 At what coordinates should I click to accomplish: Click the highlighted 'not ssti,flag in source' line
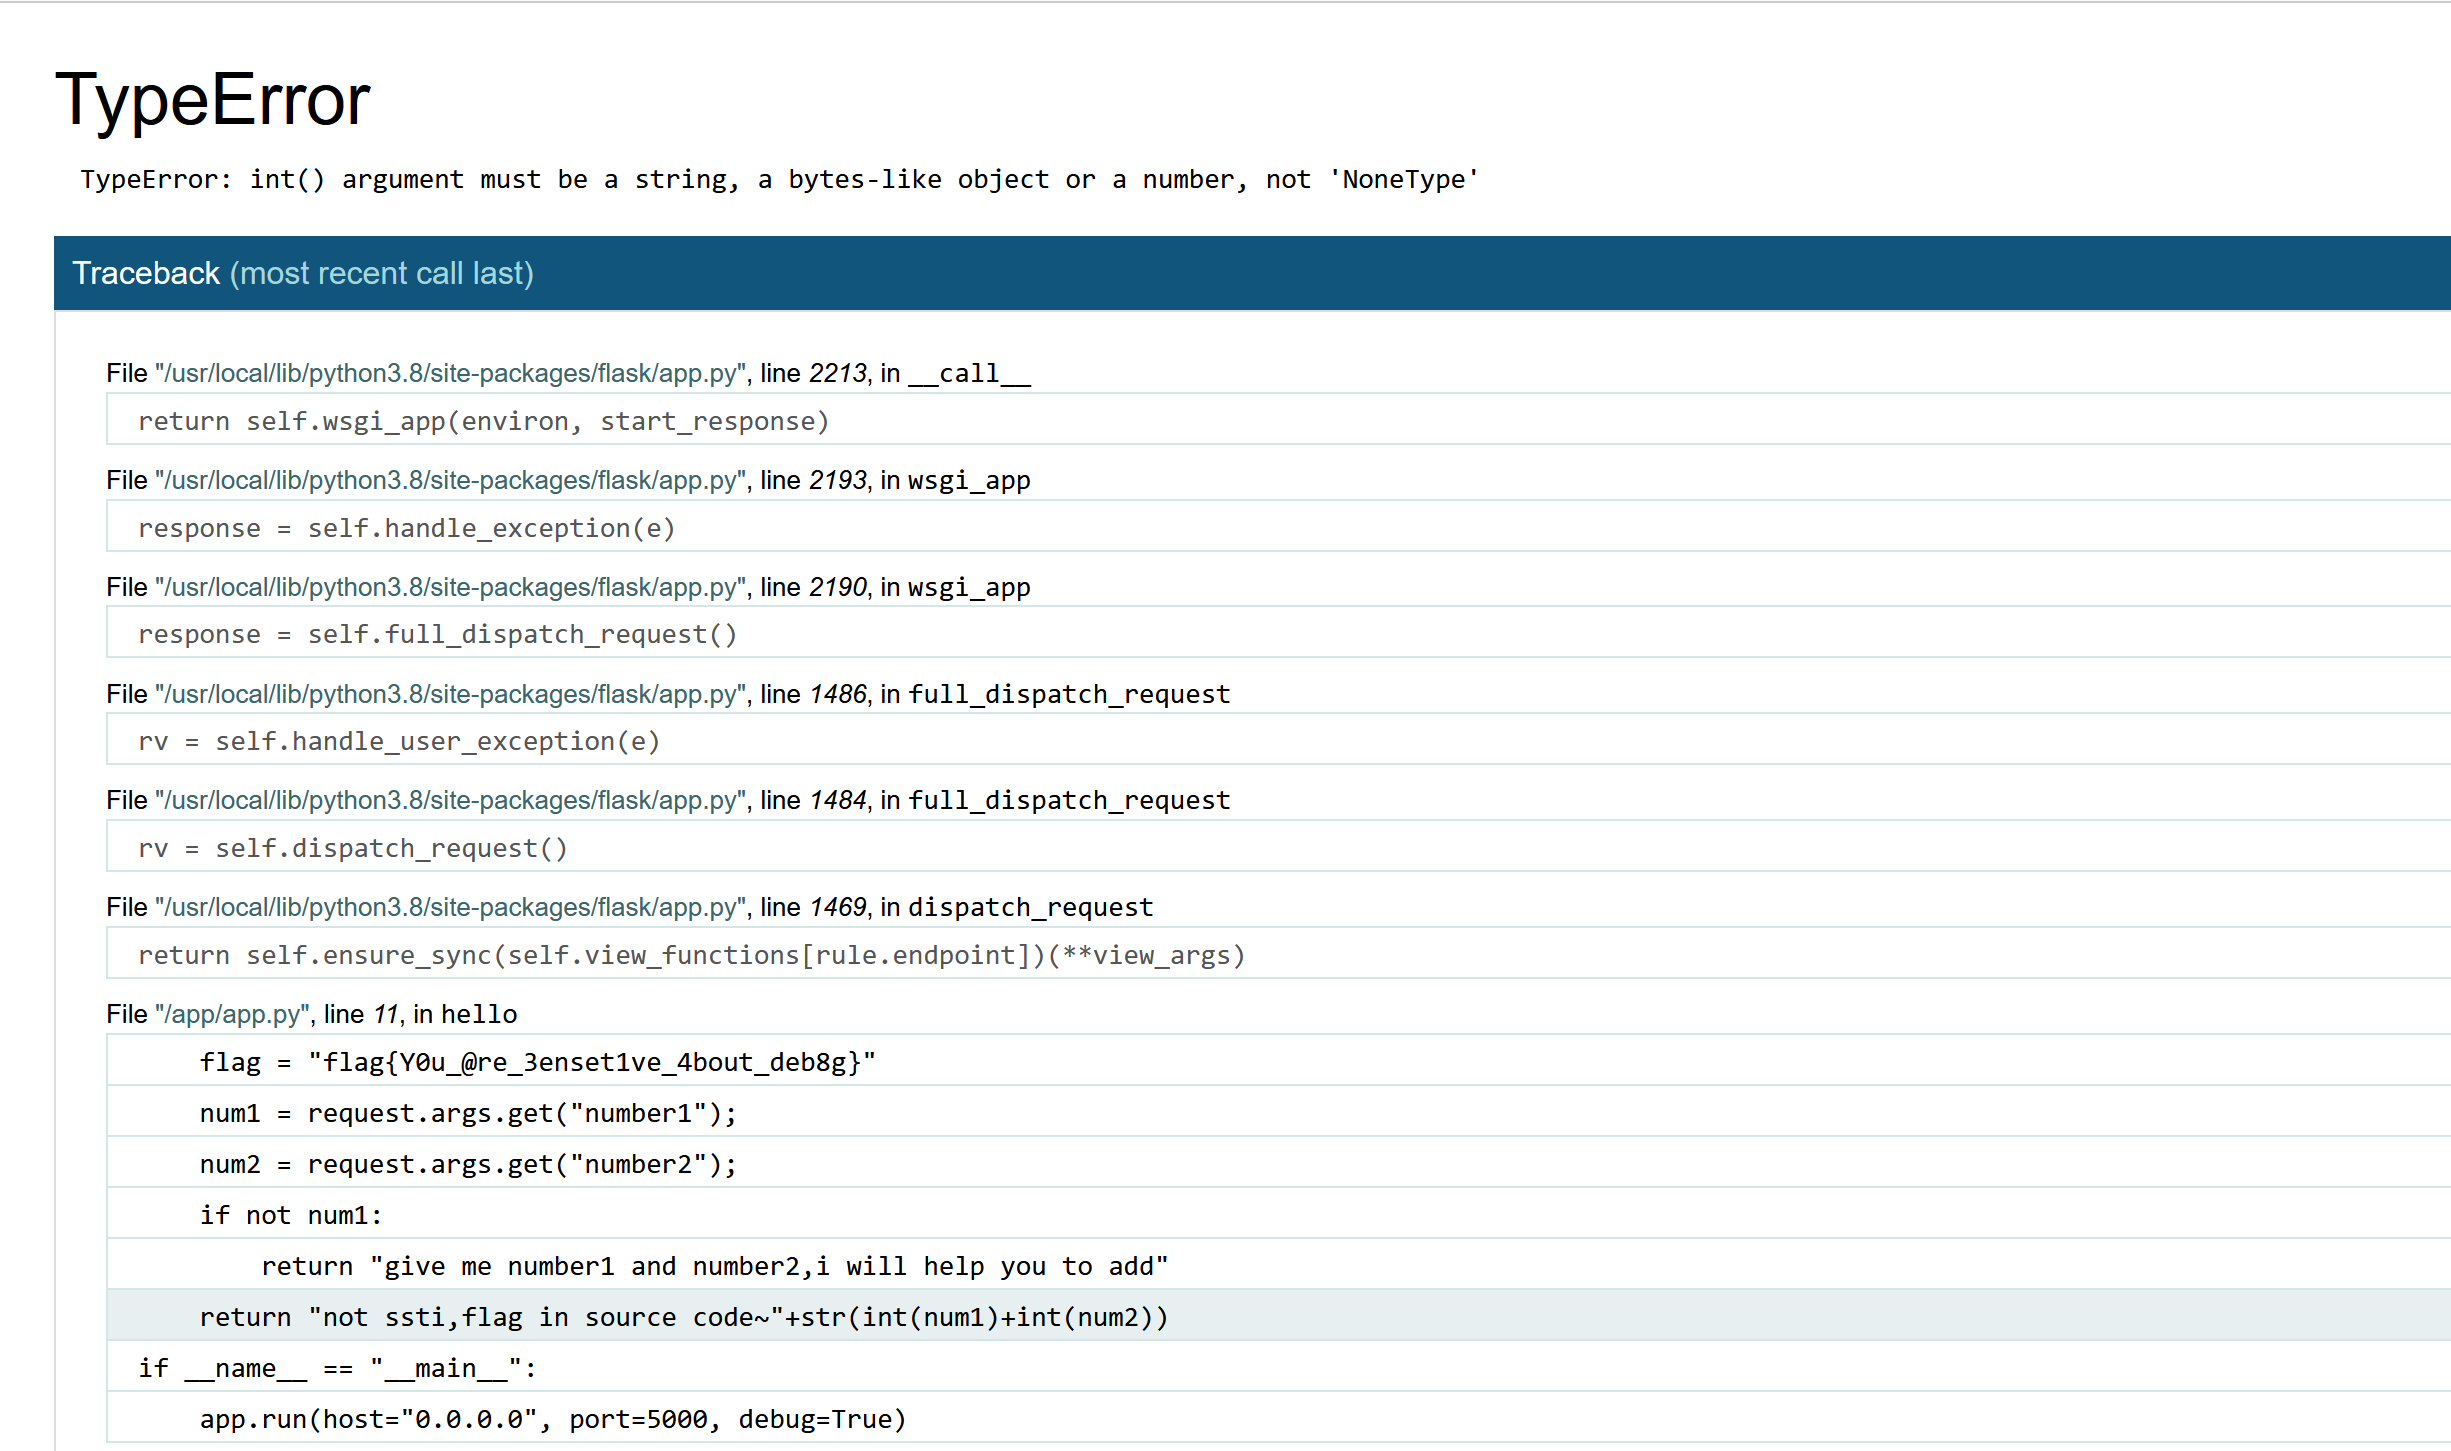(x=1278, y=1317)
